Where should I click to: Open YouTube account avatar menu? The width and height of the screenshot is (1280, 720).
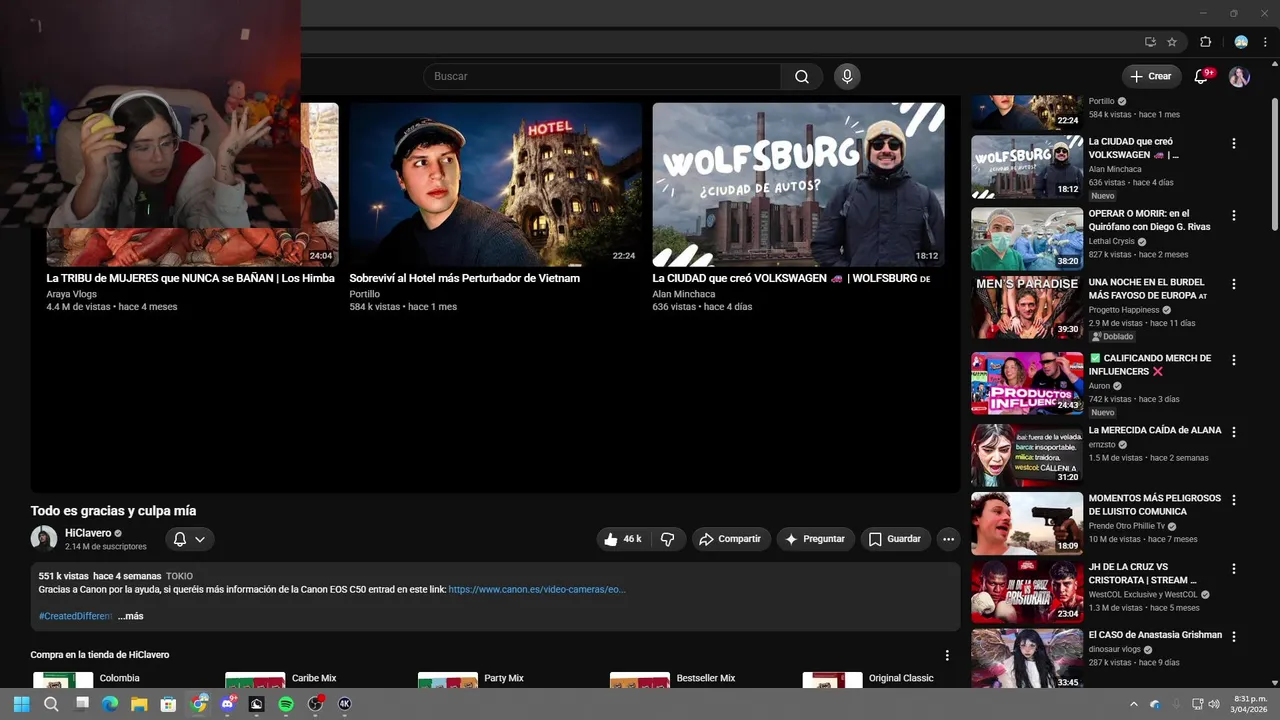pos(1239,77)
